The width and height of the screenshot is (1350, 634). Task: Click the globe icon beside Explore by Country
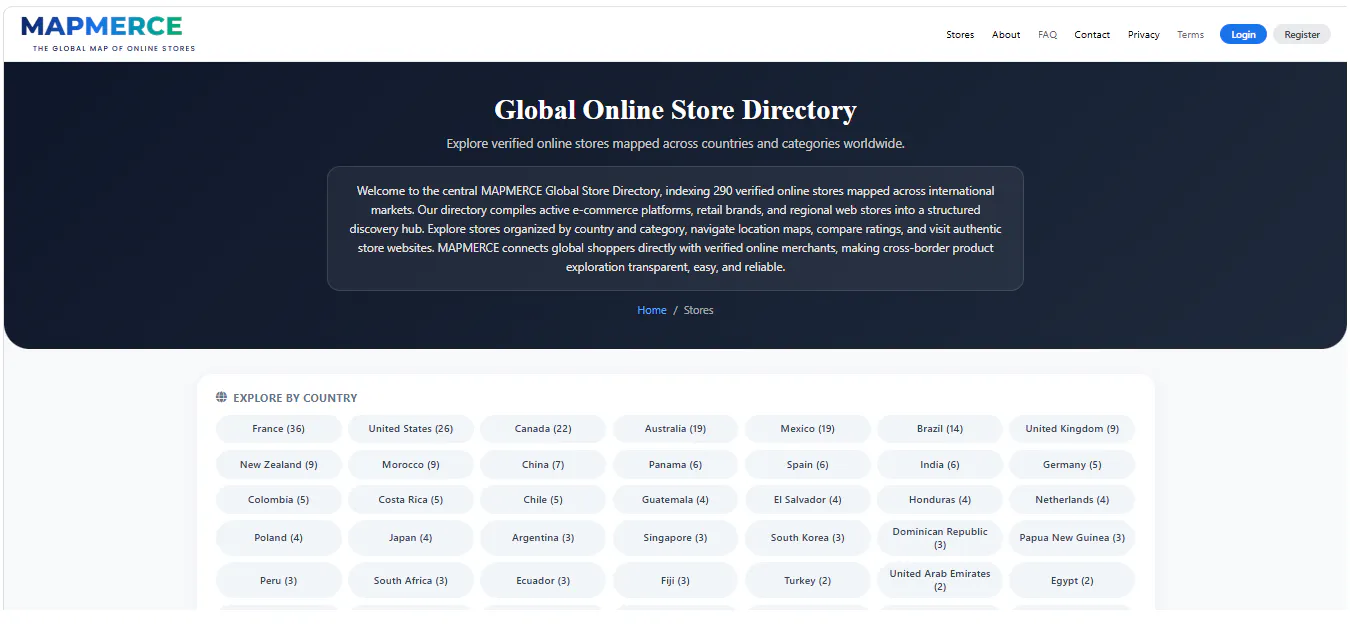221,397
